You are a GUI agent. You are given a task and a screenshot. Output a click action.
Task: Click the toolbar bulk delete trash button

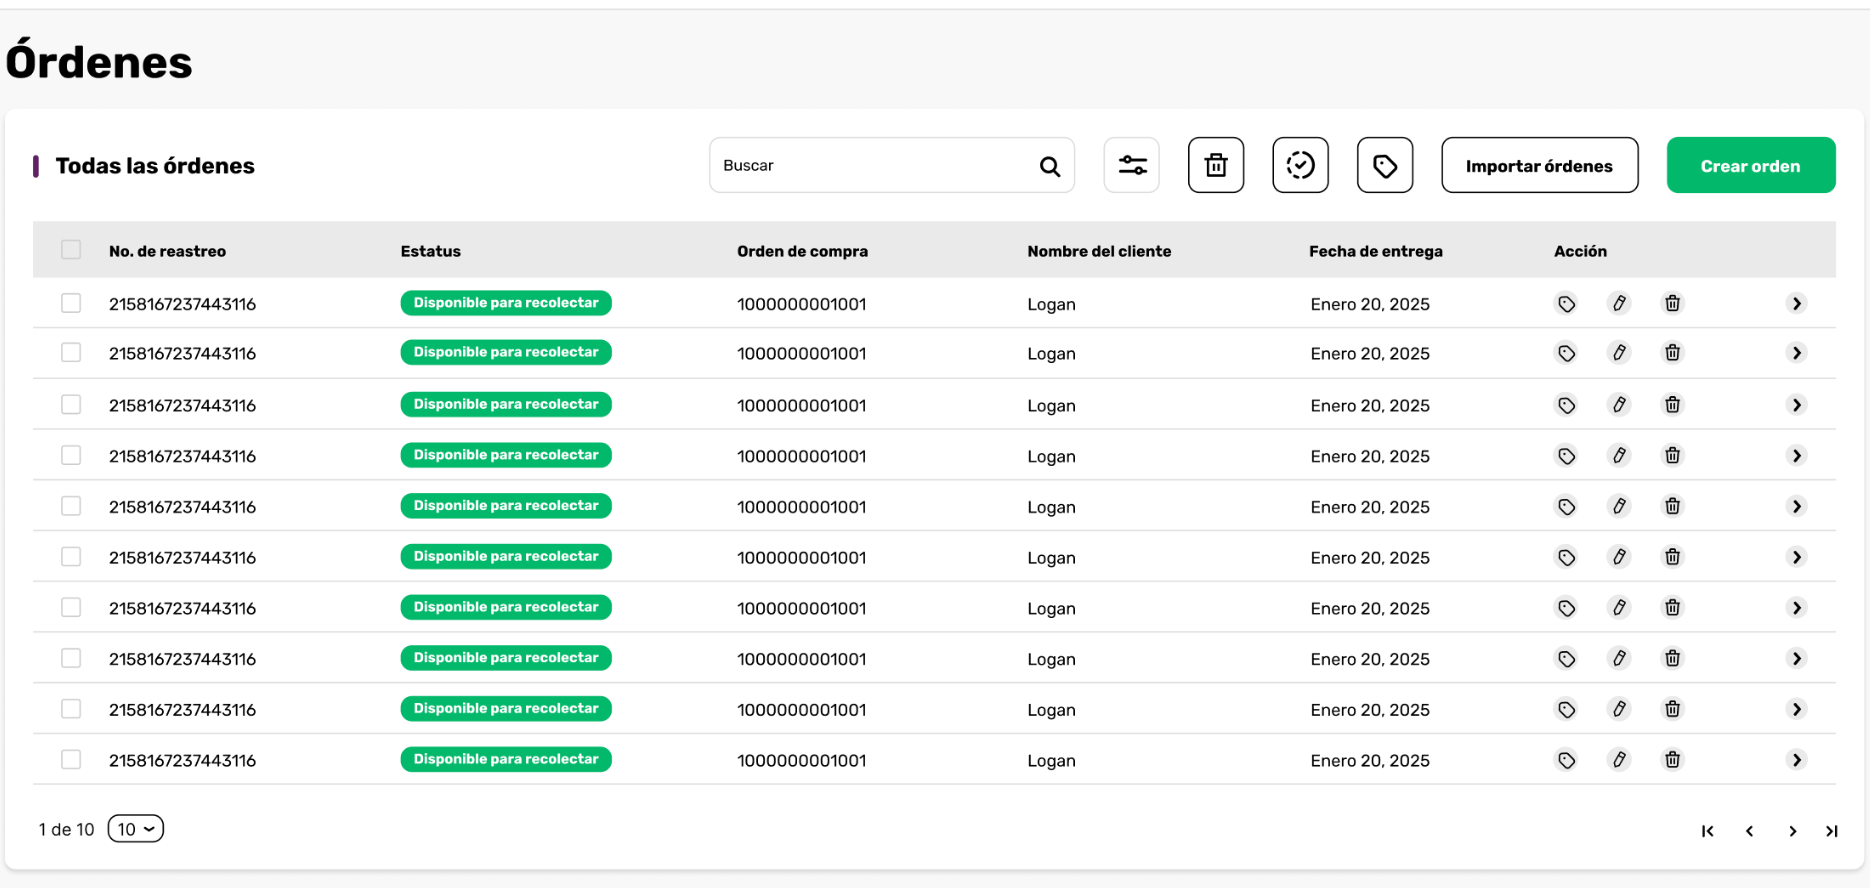[1216, 165]
